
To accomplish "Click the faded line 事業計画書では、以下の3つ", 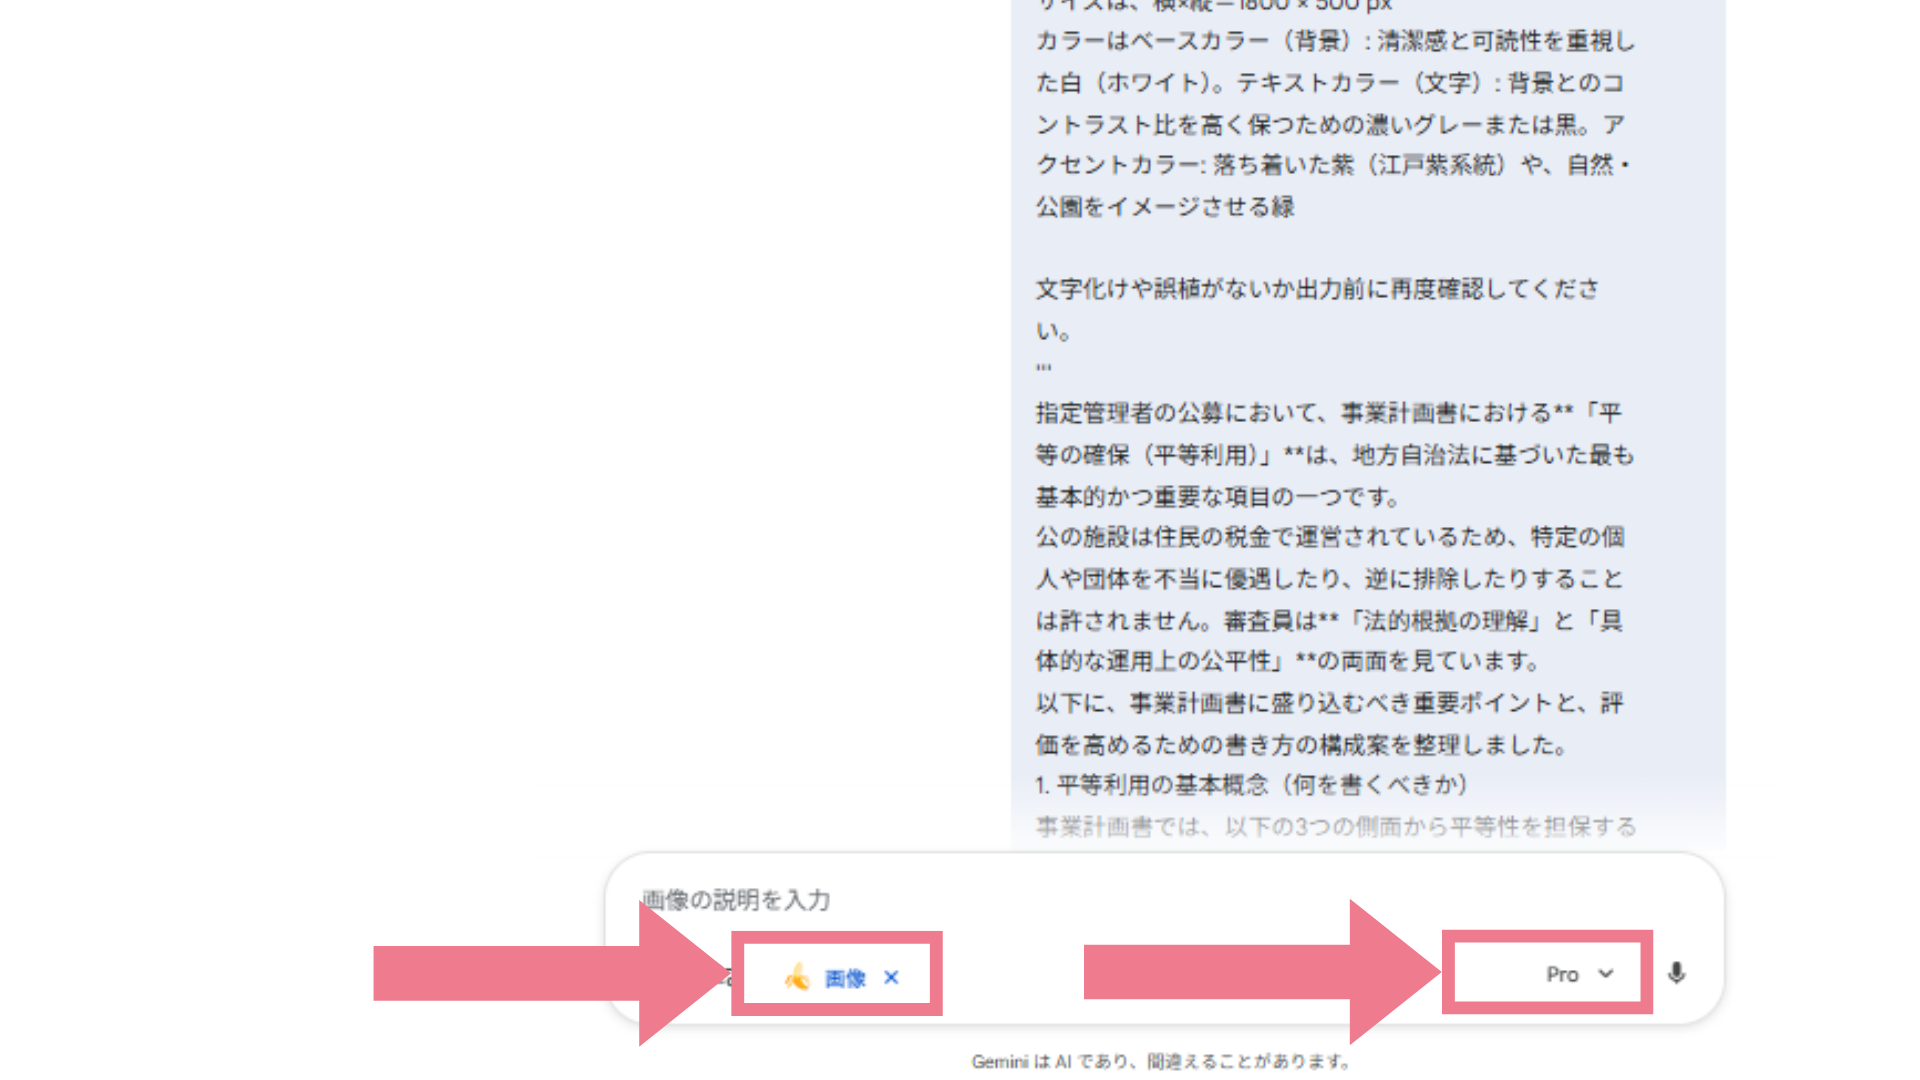I will click(1335, 827).
